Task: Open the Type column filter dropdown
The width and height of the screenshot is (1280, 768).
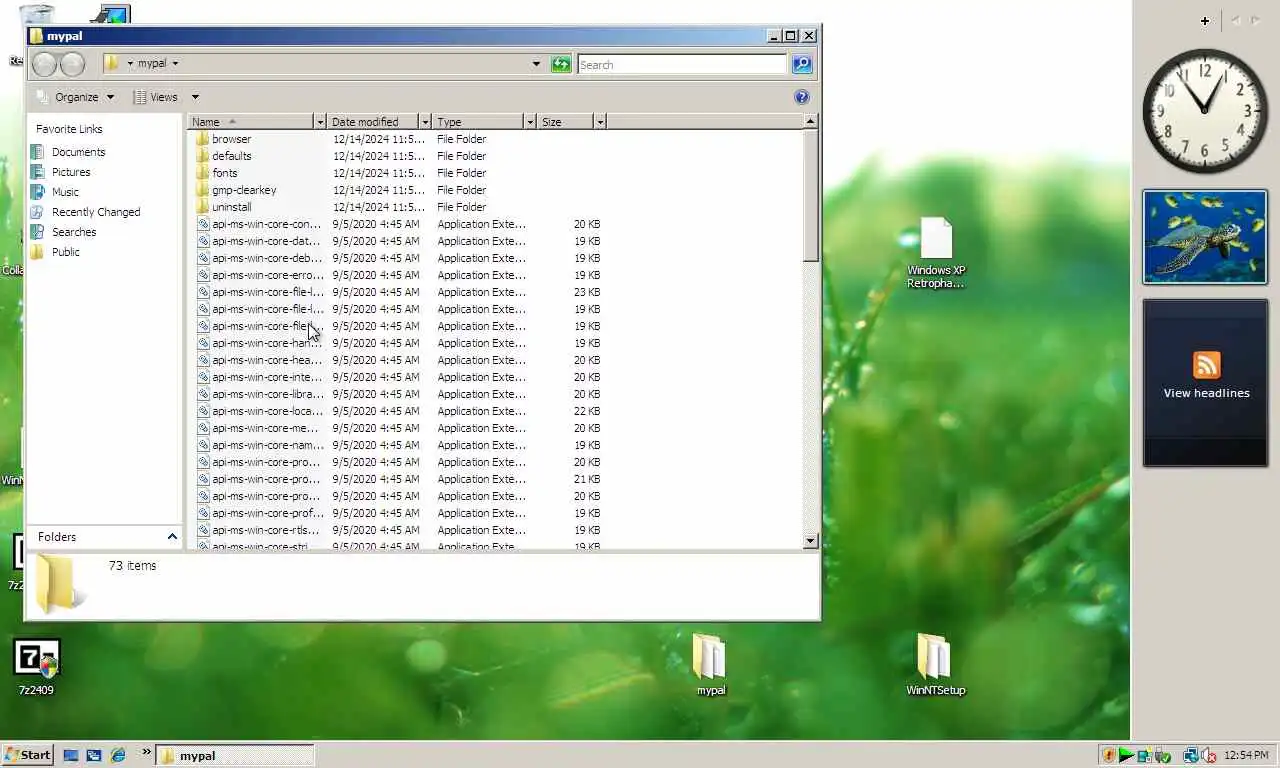Action: point(530,122)
